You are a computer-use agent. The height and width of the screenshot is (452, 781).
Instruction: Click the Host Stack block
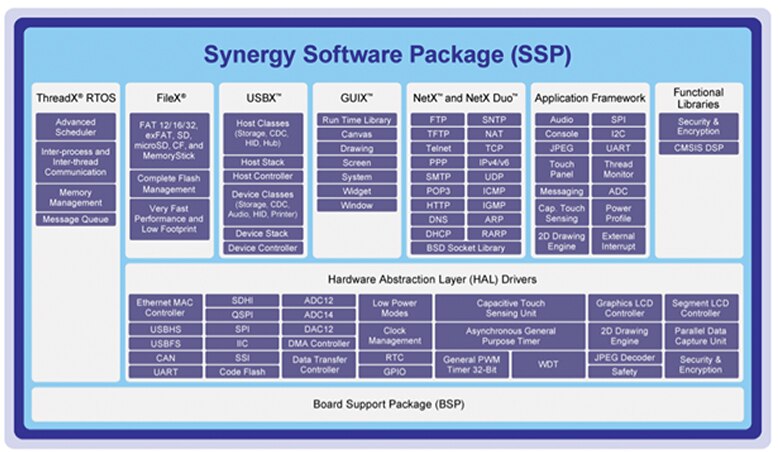tap(263, 162)
